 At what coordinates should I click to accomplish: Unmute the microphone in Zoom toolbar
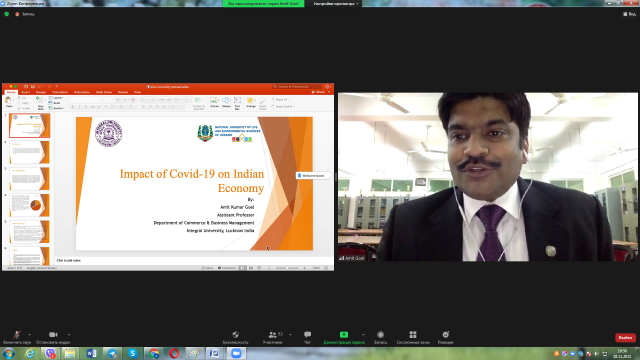point(17,337)
